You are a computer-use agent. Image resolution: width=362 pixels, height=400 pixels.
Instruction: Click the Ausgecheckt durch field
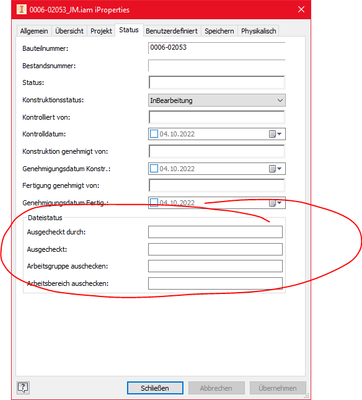pos(215,232)
